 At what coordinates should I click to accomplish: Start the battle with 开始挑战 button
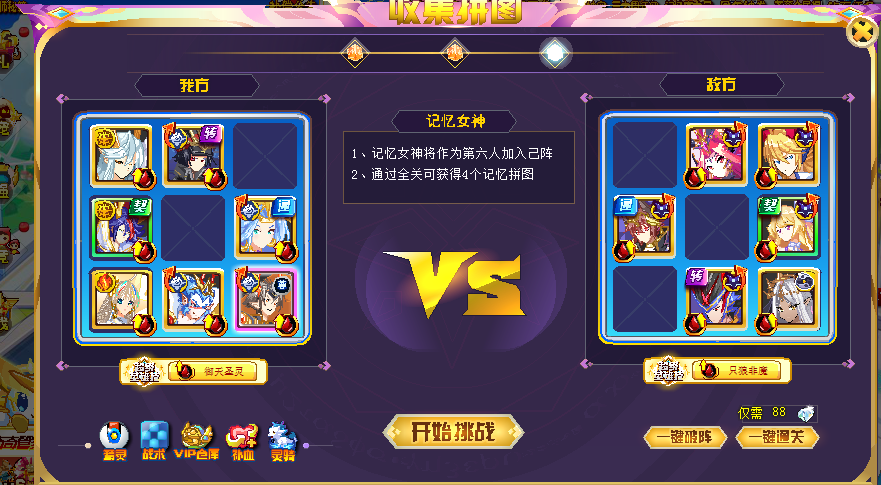[x=453, y=432]
